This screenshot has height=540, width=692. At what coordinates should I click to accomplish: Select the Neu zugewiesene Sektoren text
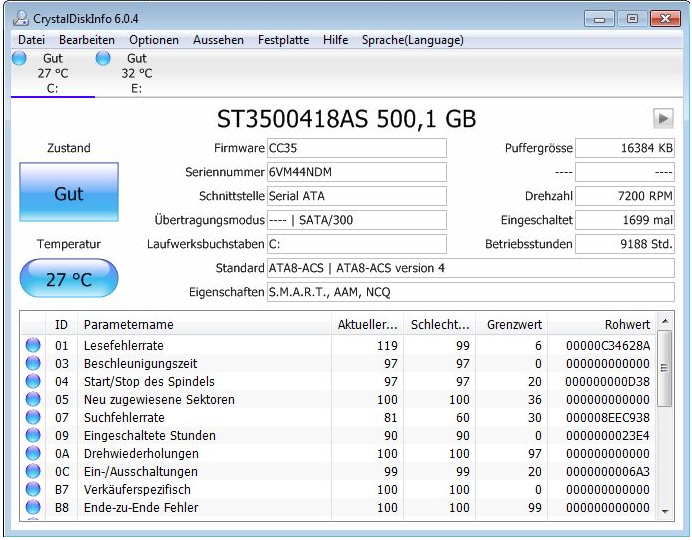[x=159, y=400]
